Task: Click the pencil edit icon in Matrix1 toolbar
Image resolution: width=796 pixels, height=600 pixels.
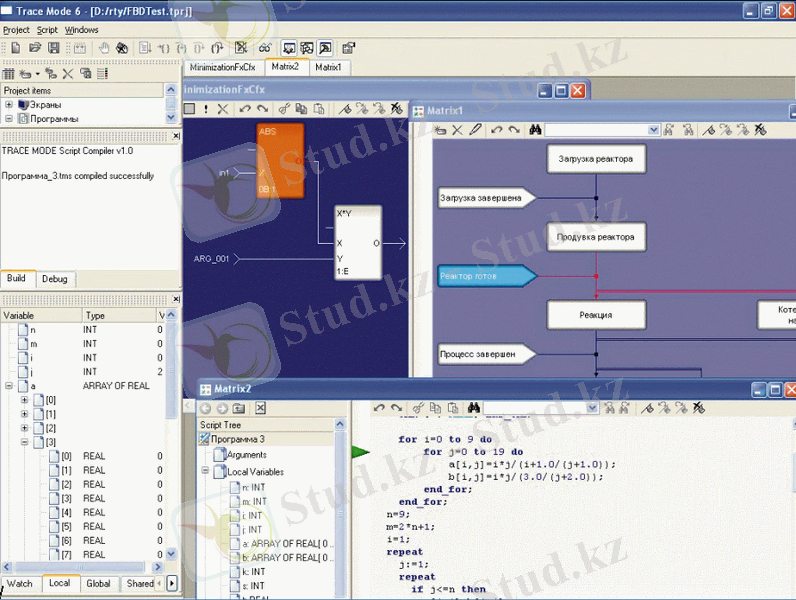Action: coord(475,130)
